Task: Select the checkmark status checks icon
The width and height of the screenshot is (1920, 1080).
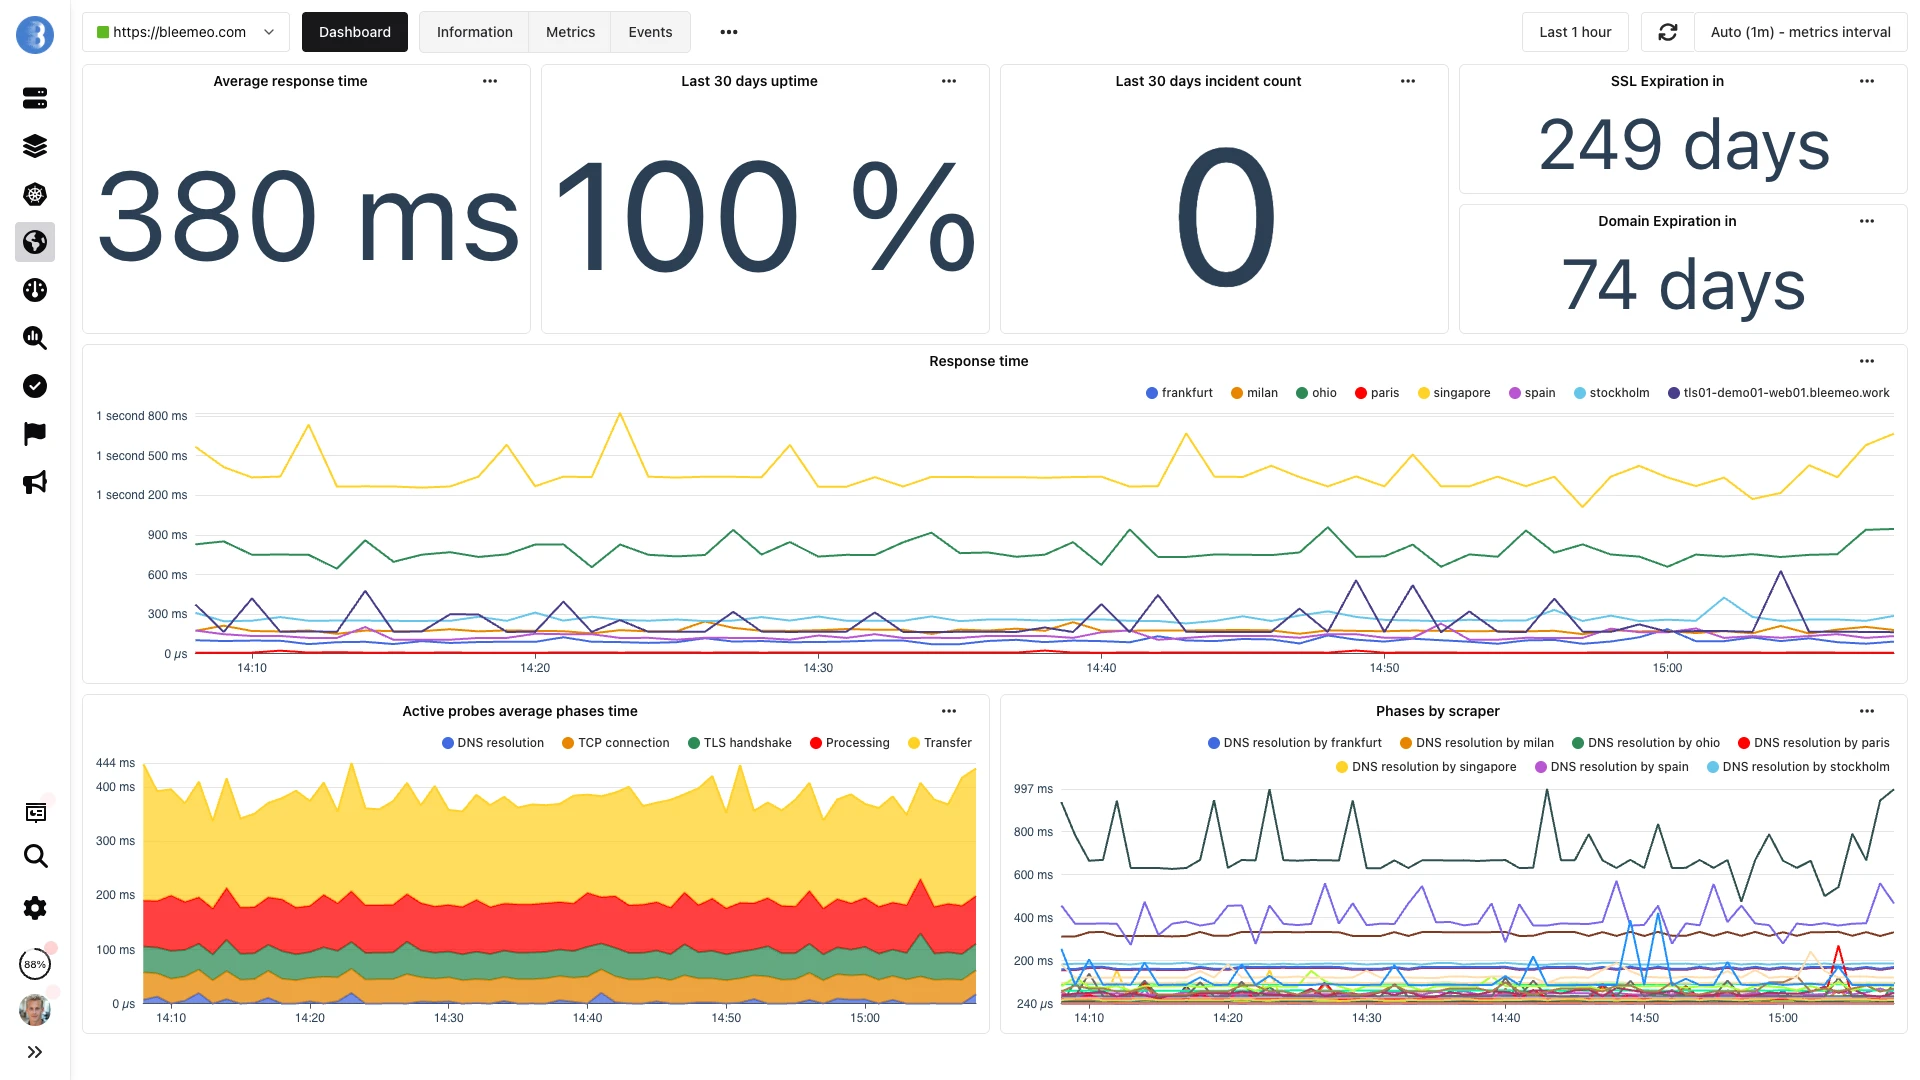Action: [35, 386]
